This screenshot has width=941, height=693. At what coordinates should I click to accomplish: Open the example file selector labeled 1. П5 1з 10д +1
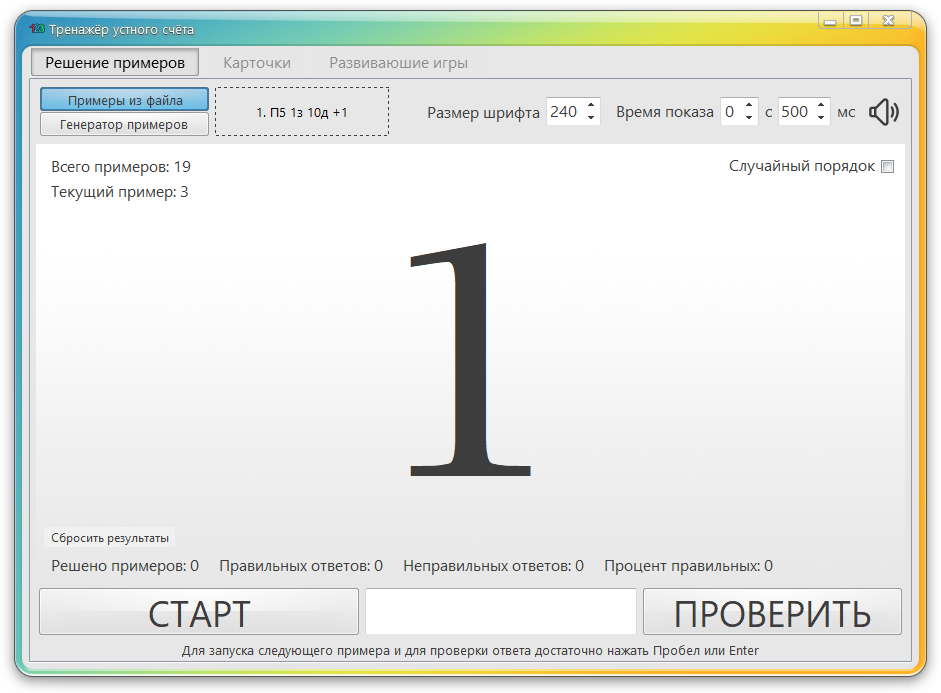(x=301, y=112)
